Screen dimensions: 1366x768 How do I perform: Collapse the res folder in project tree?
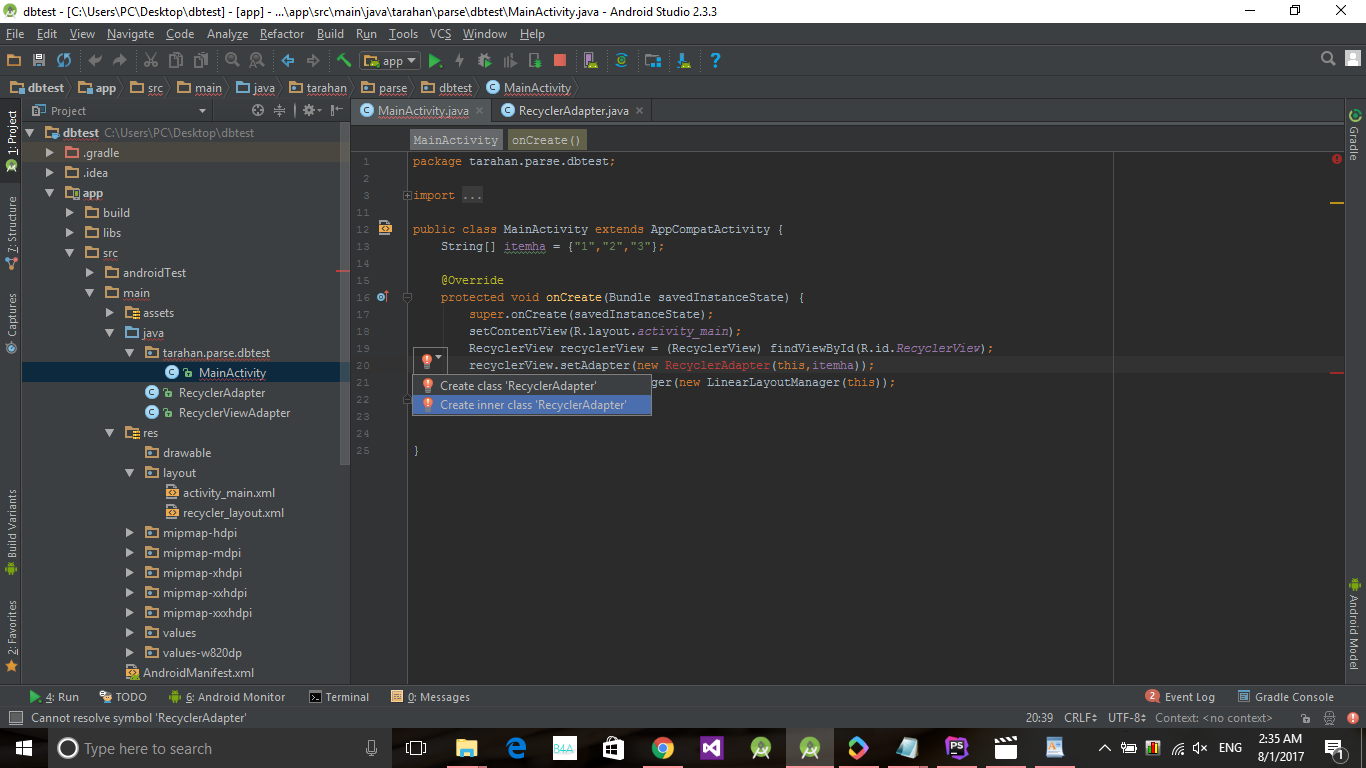(x=110, y=433)
